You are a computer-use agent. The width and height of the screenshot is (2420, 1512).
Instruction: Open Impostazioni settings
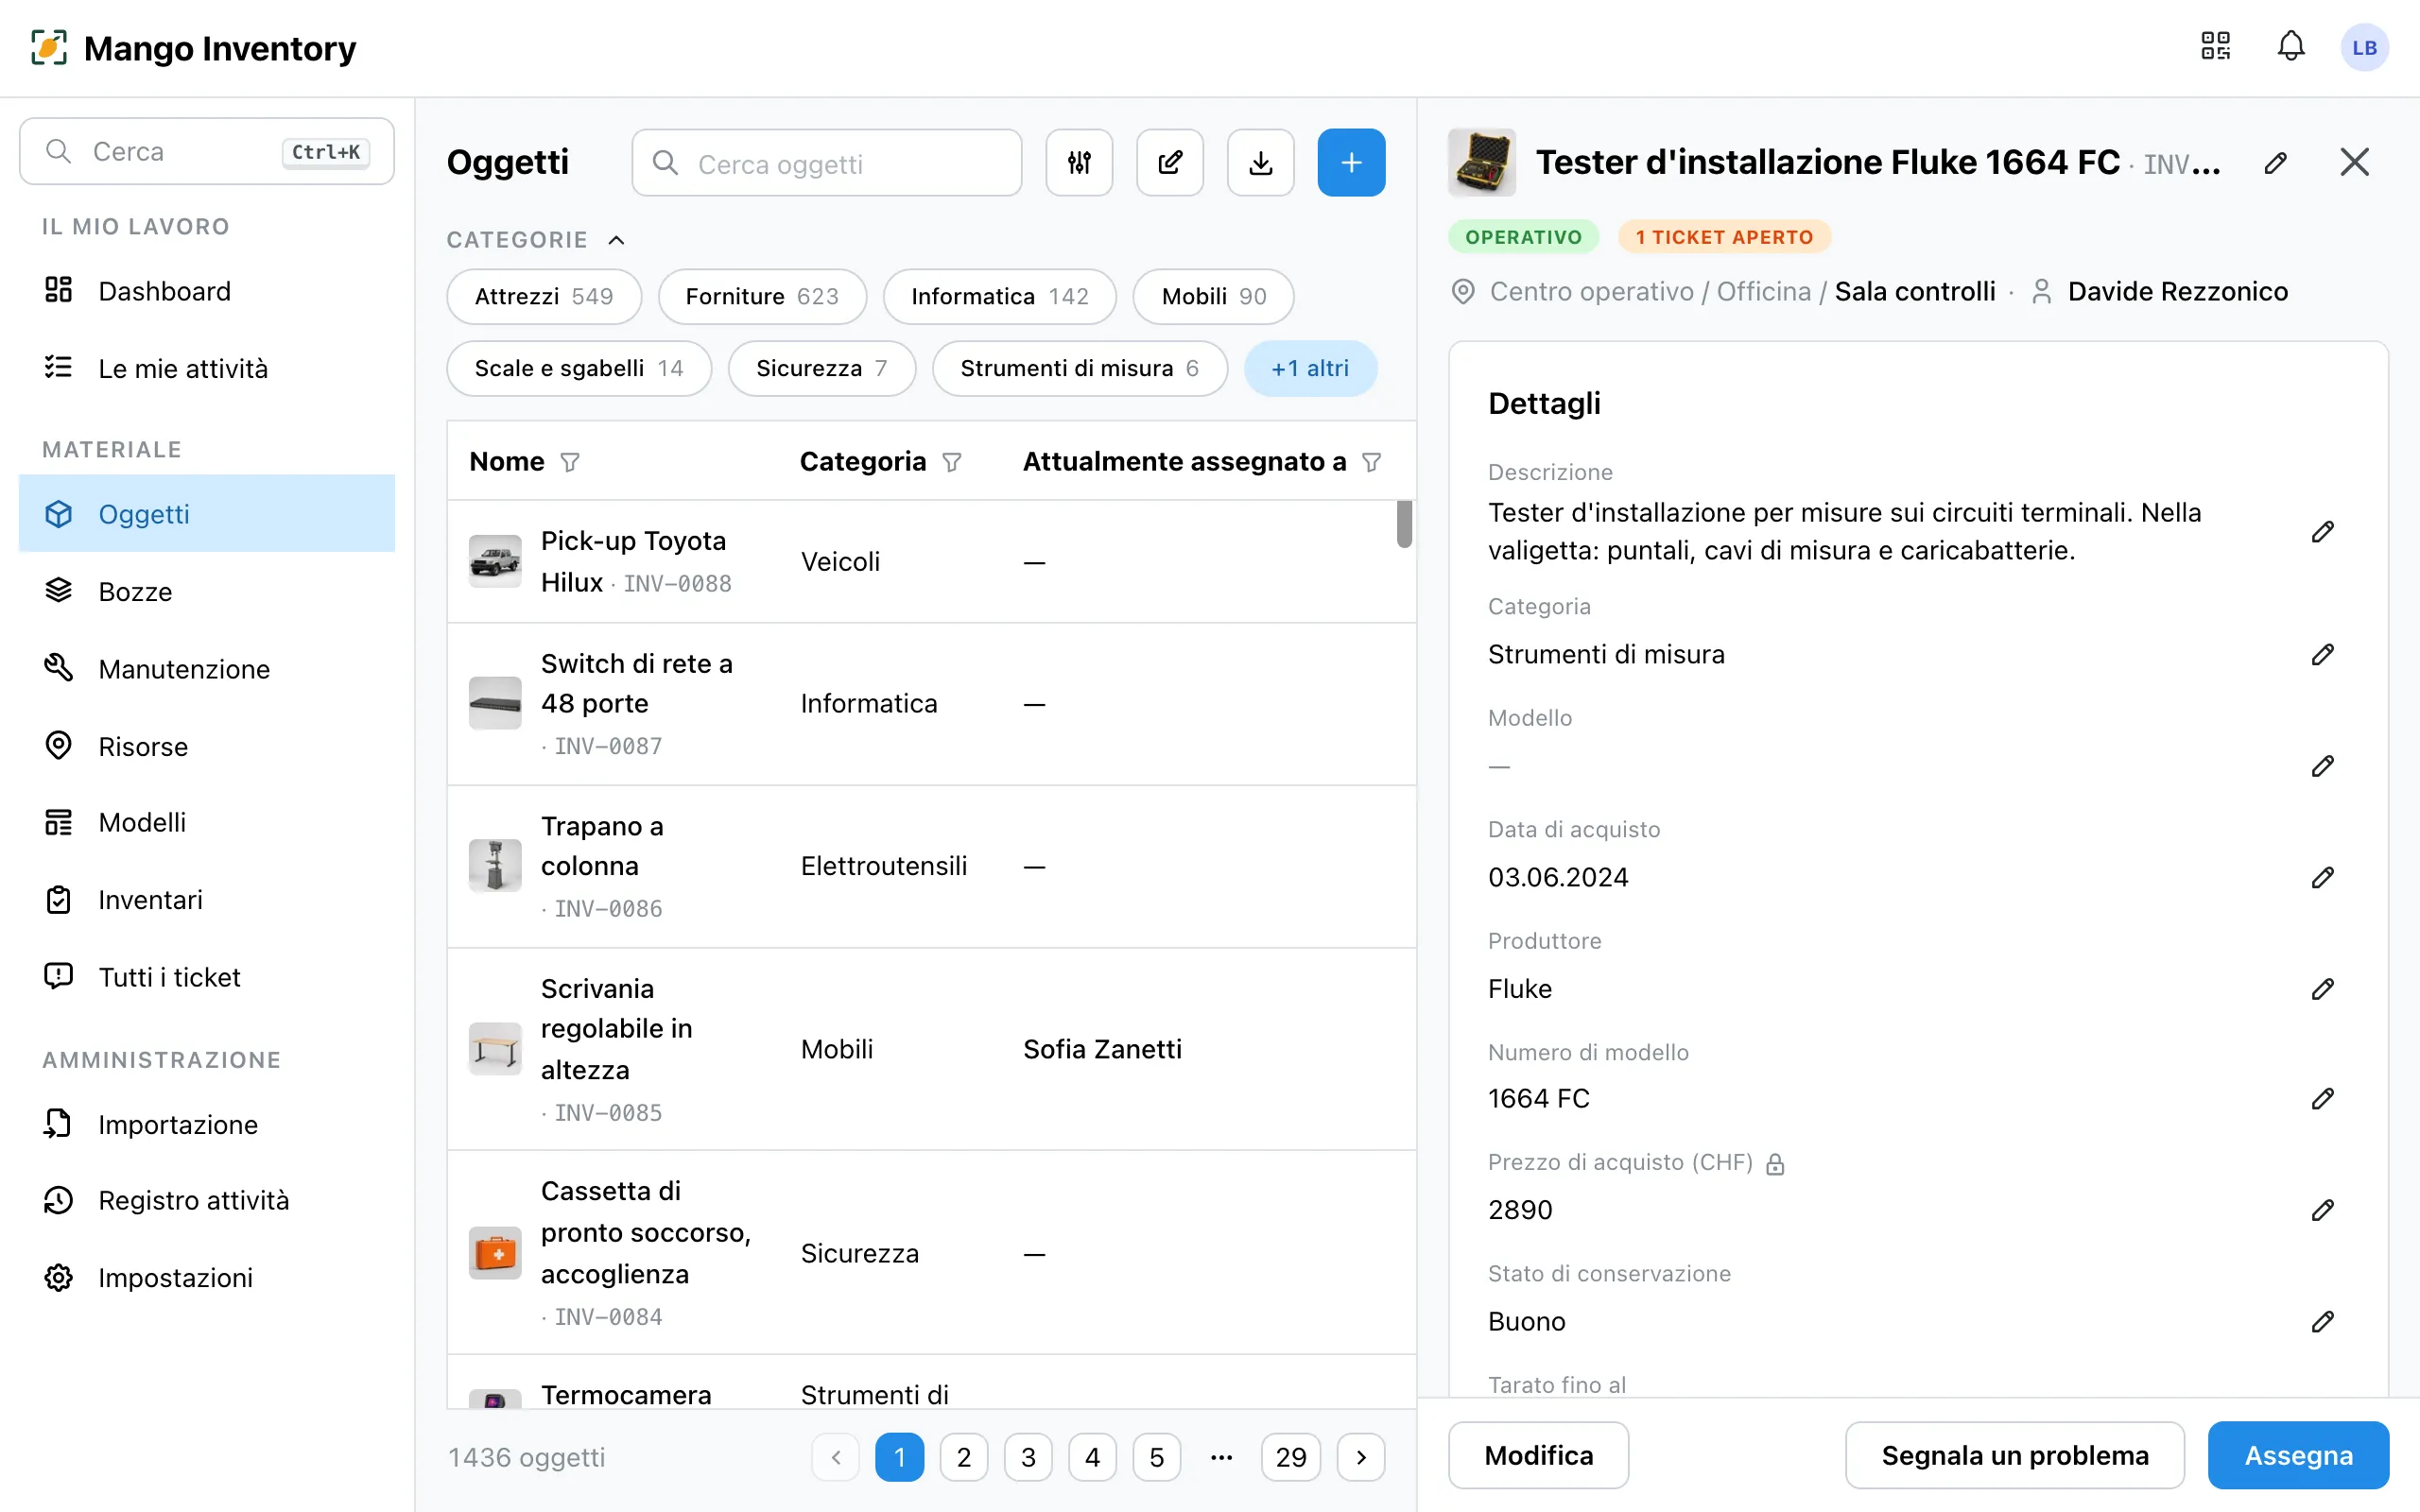[x=207, y=1278]
